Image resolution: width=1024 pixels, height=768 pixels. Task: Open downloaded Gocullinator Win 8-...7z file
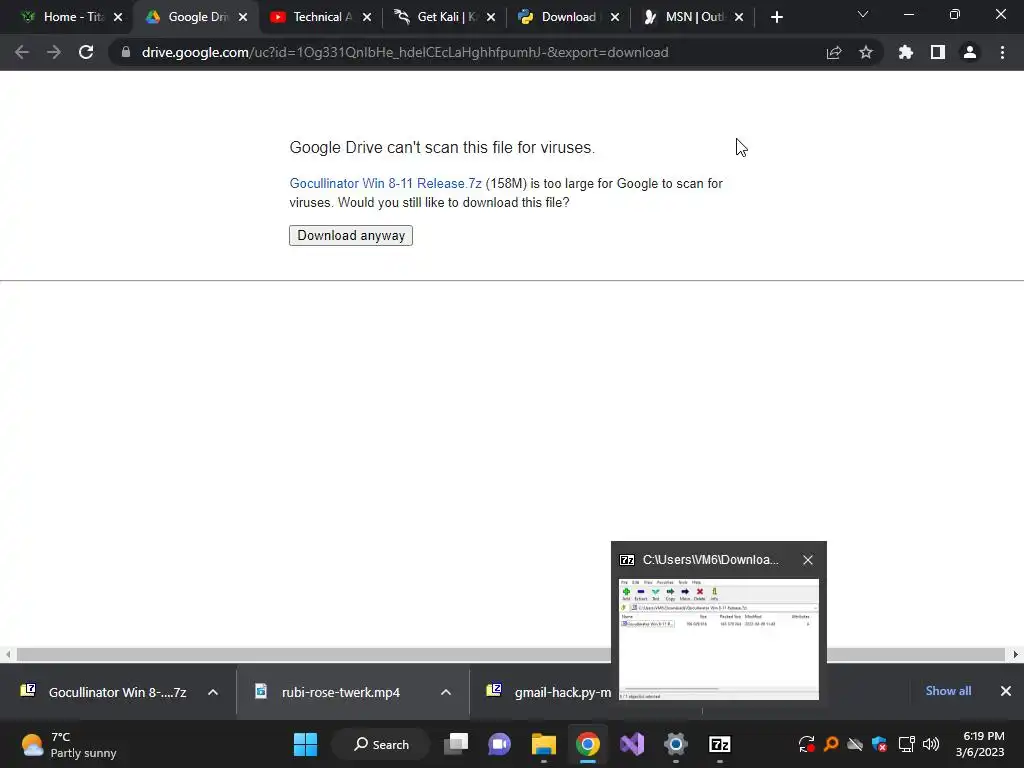[104, 692]
